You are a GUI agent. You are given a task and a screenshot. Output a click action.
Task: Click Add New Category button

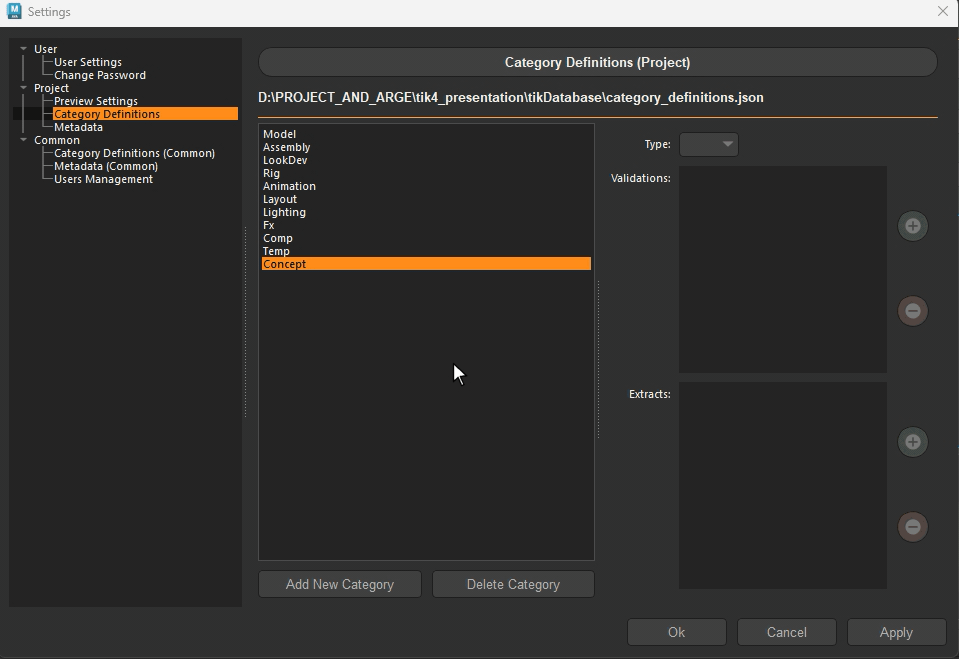(x=339, y=584)
